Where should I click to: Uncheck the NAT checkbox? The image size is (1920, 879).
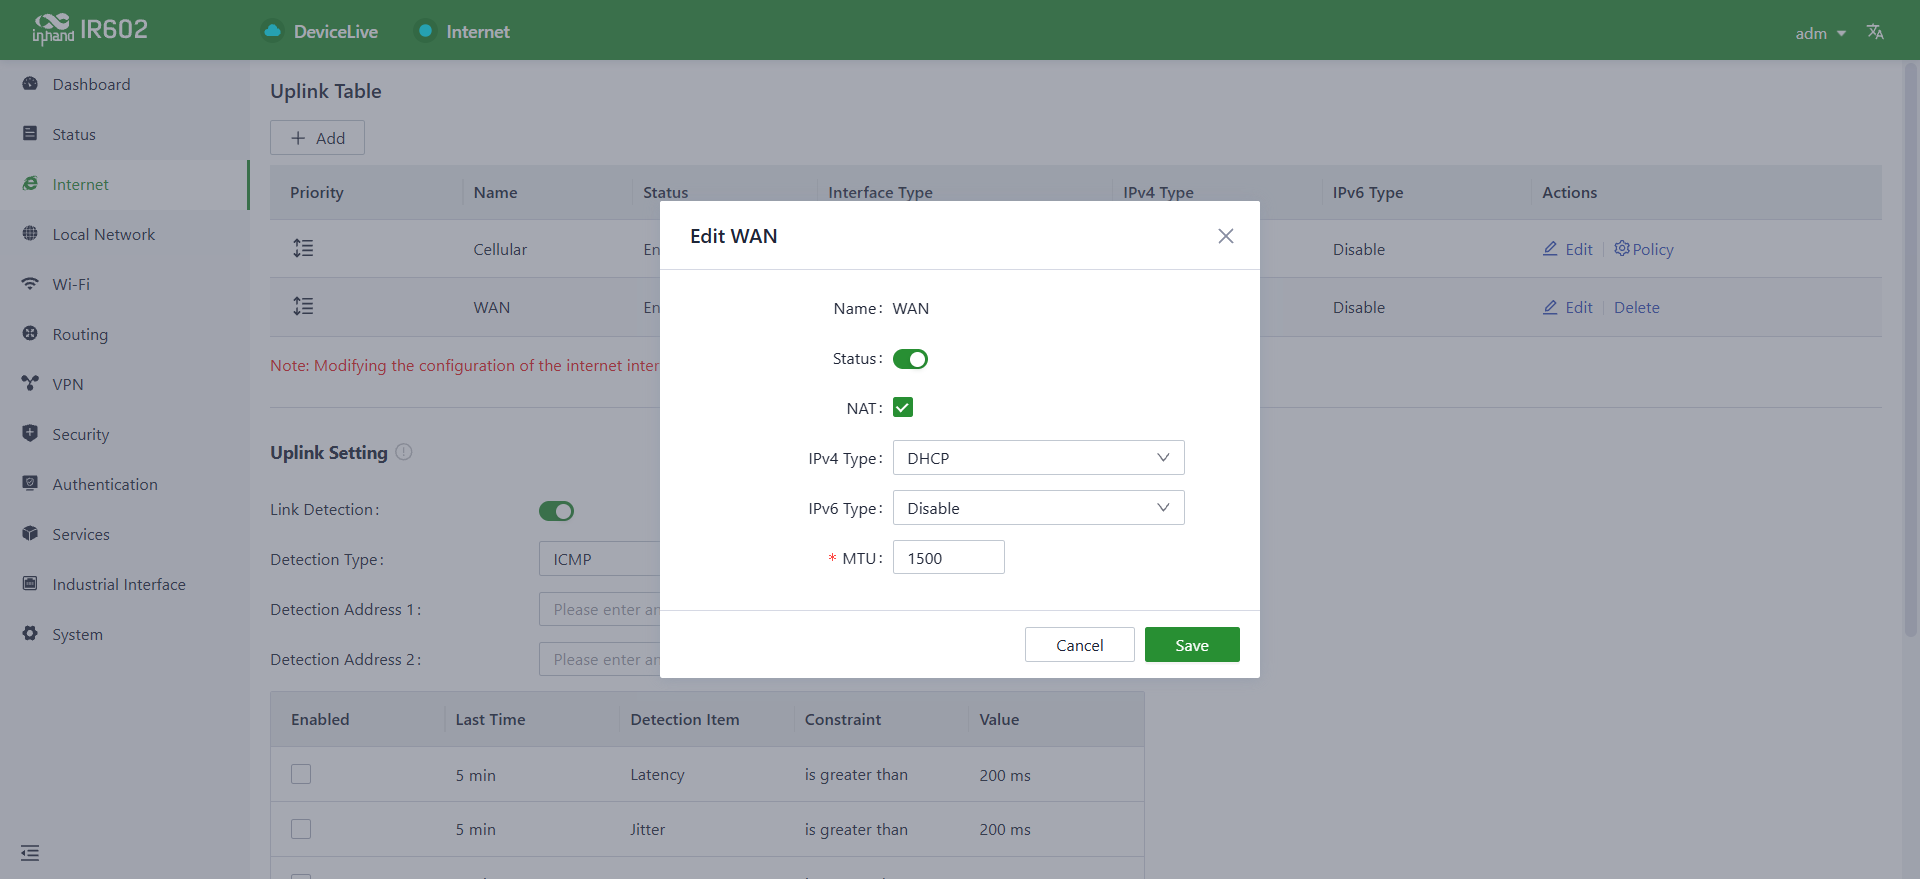point(903,407)
